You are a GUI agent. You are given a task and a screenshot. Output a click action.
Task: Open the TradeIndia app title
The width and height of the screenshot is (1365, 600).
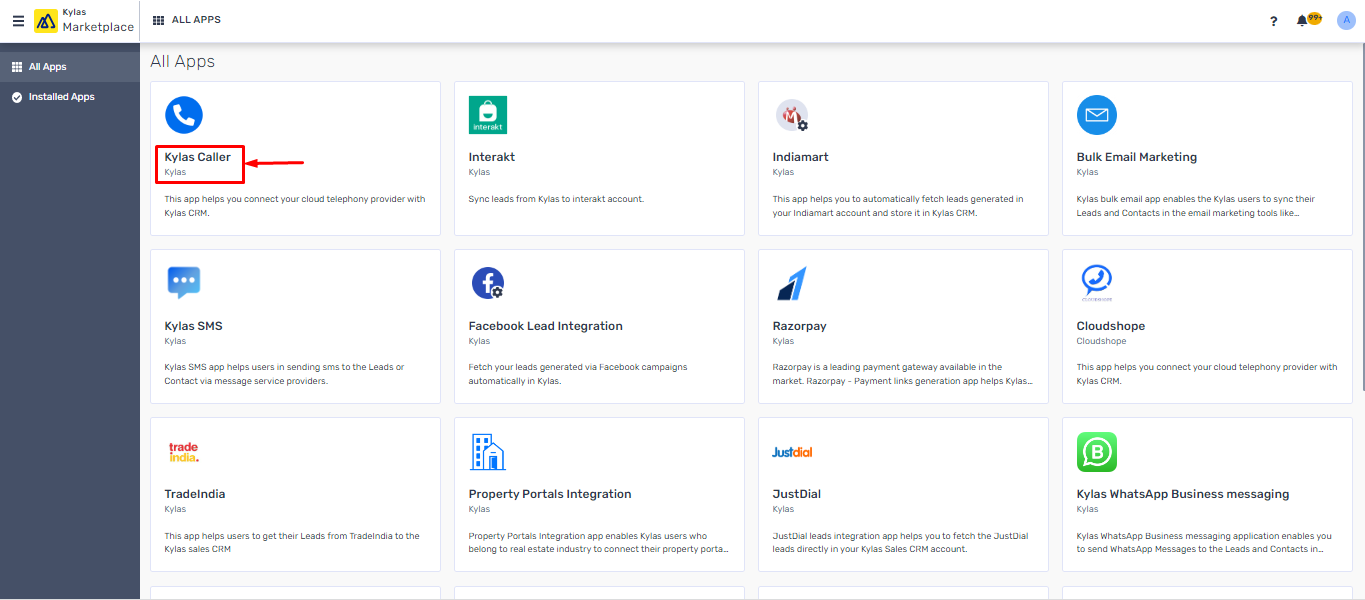coord(195,494)
